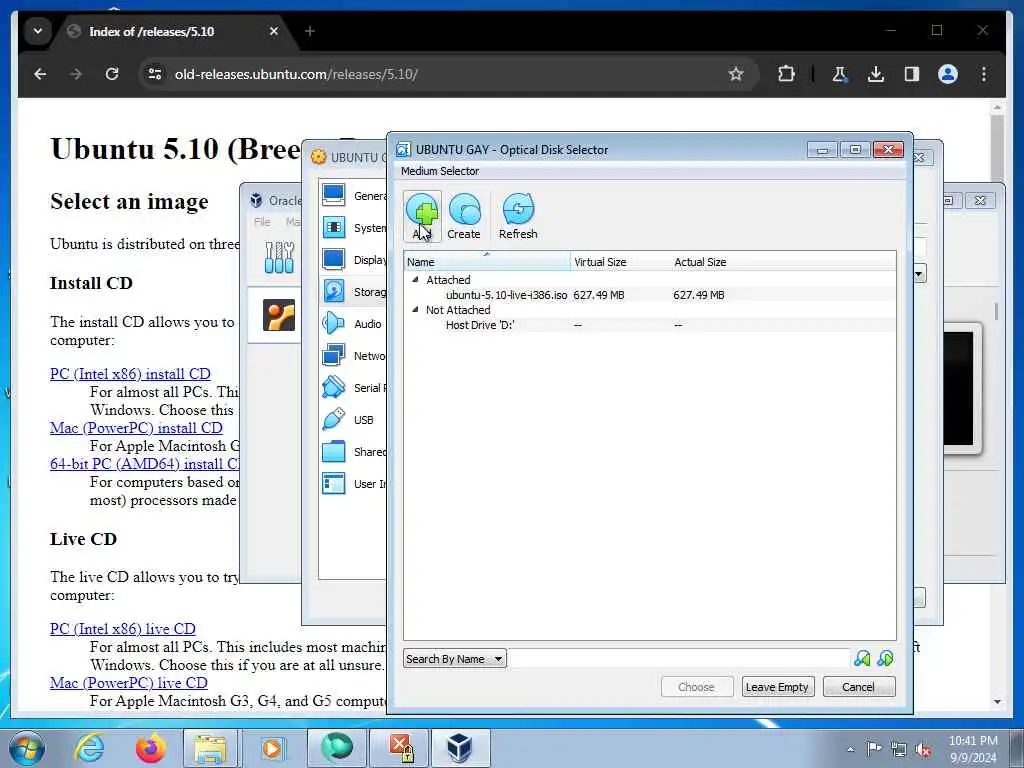This screenshot has height=768, width=1024.
Task: View site information icon in address bar
Action: coord(155,74)
